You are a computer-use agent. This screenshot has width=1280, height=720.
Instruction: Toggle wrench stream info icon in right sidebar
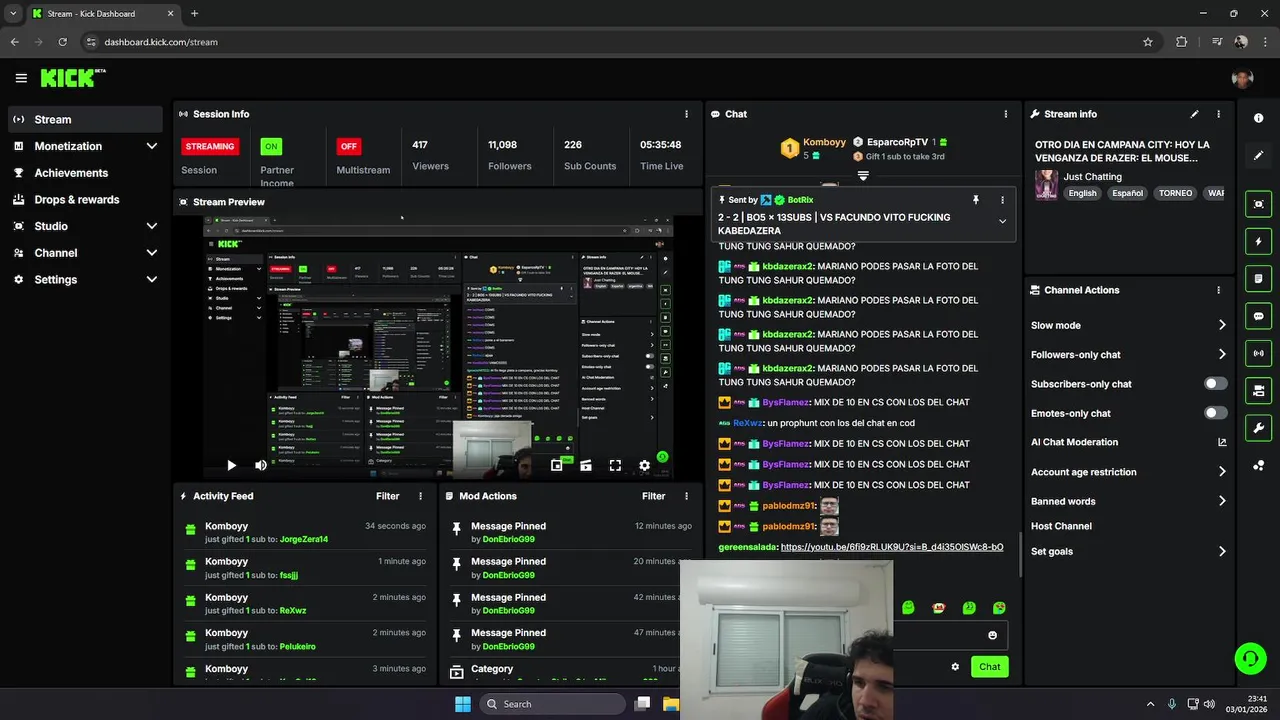click(x=1258, y=428)
